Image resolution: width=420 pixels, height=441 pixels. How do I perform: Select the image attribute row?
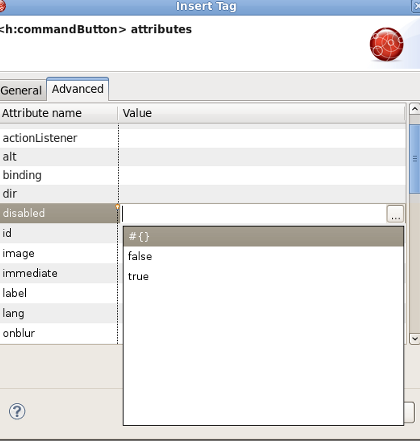(x=58, y=253)
